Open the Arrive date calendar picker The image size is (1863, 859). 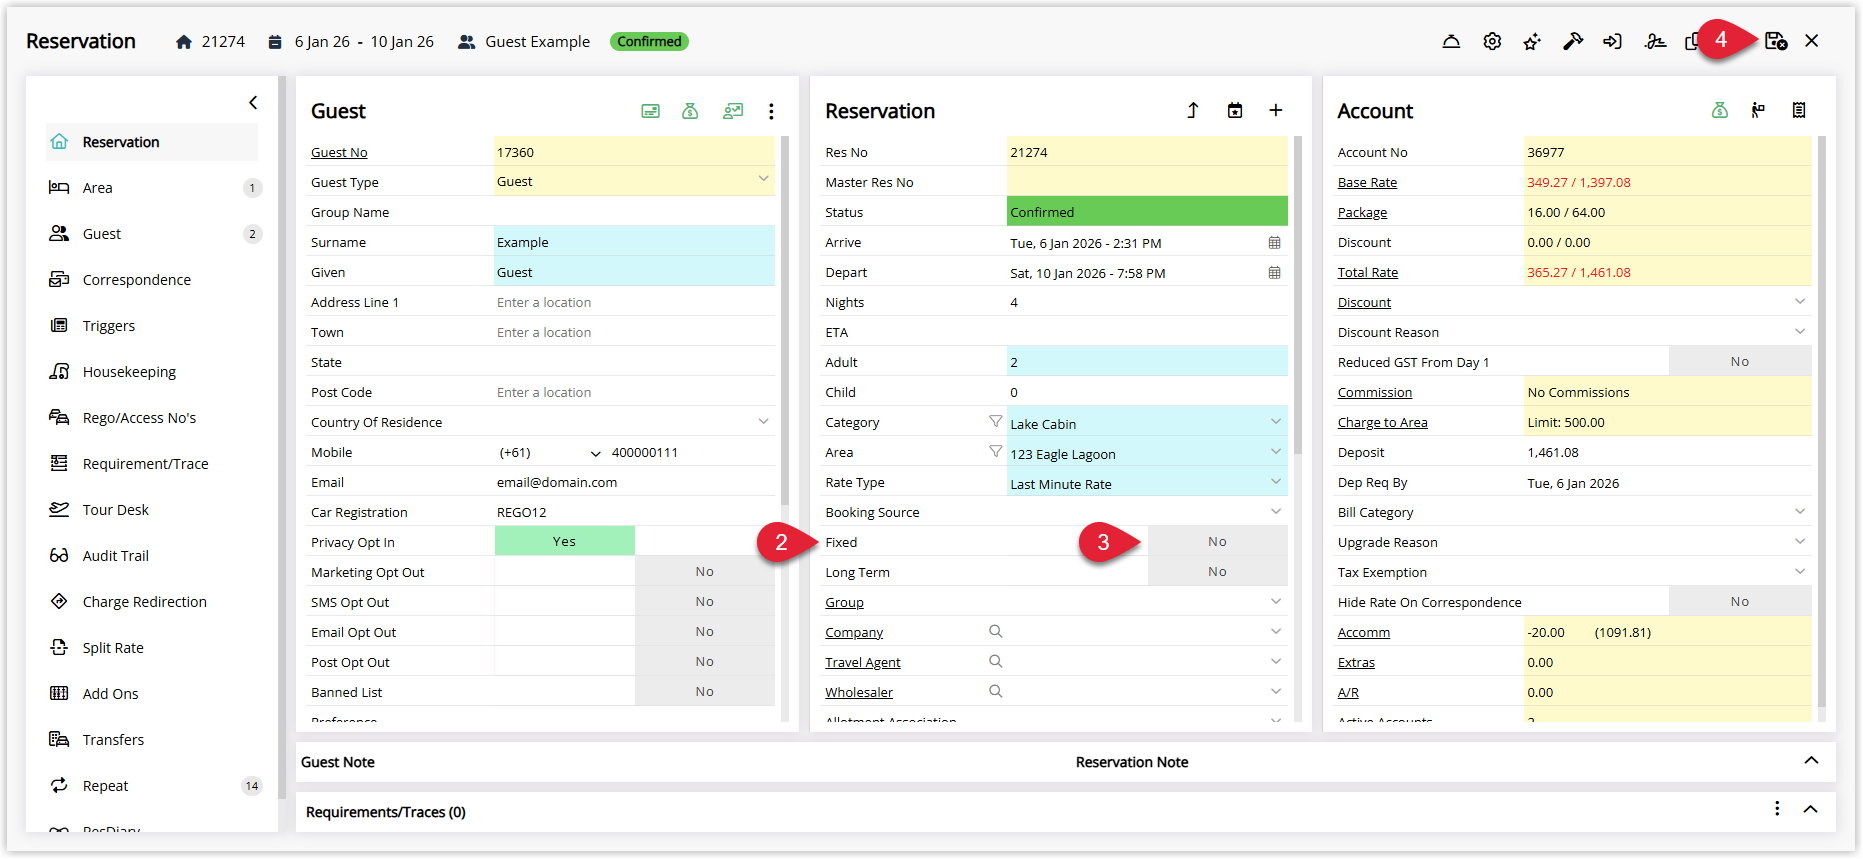[1274, 243]
